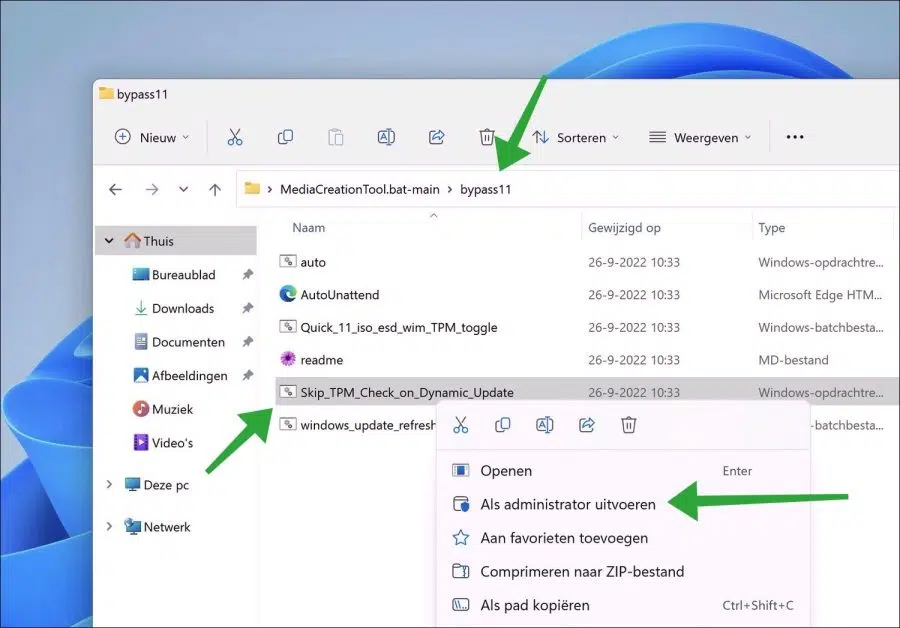Select Netwerk in the sidebar
Screen dimensions: 900x628
pyautogui.click(x=157, y=526)
